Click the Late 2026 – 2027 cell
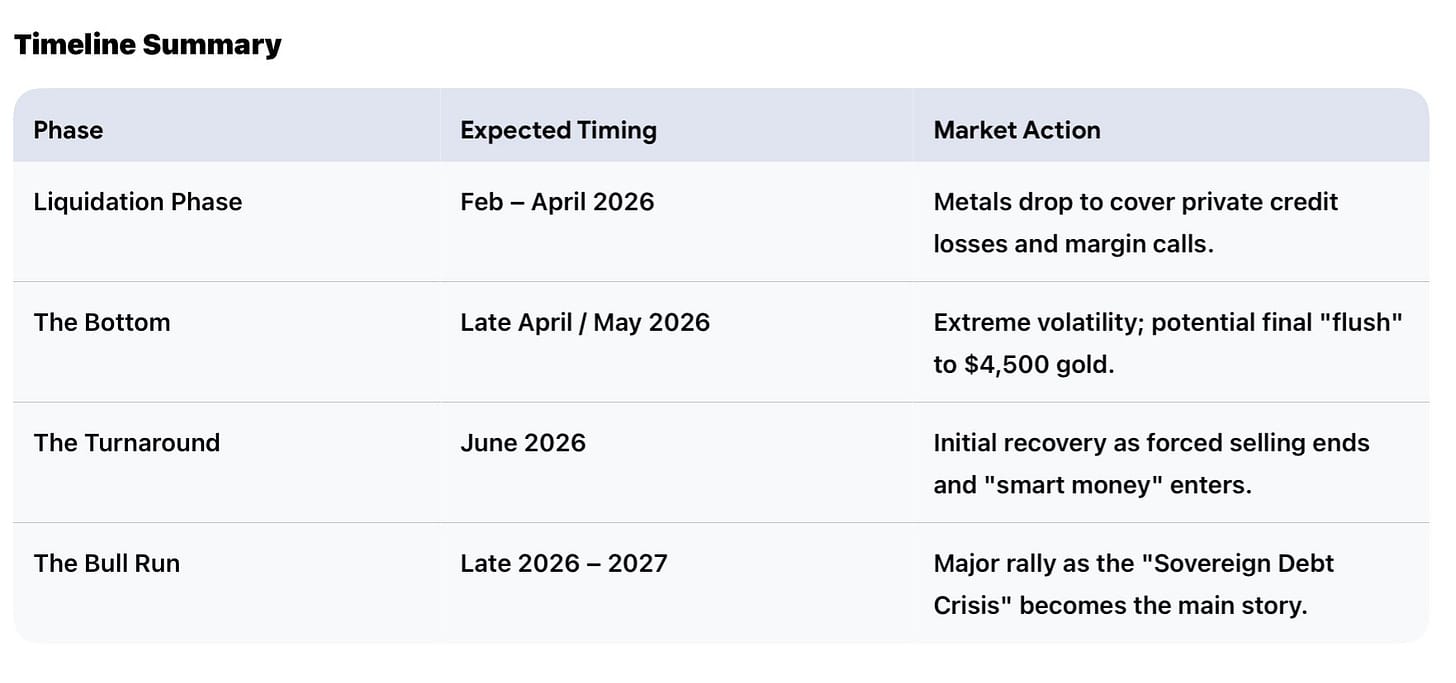 563,564
